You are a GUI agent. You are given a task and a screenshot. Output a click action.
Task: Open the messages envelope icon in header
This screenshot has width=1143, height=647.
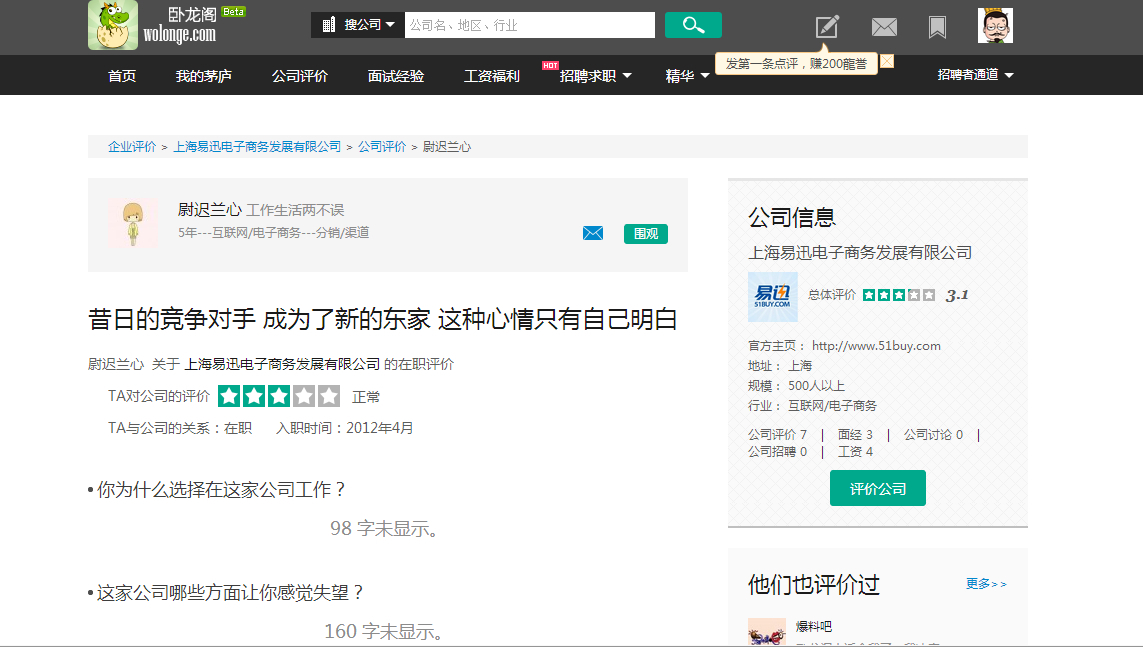pos(884,27)
